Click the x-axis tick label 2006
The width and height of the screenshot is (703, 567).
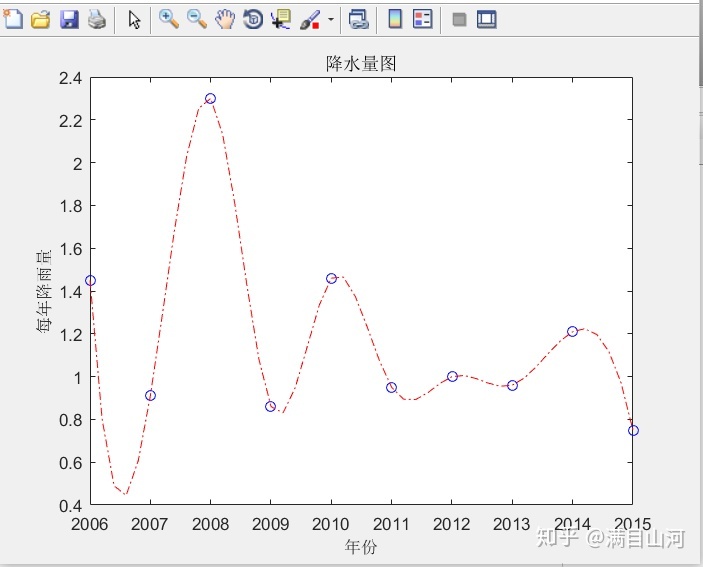click(89, 524)
